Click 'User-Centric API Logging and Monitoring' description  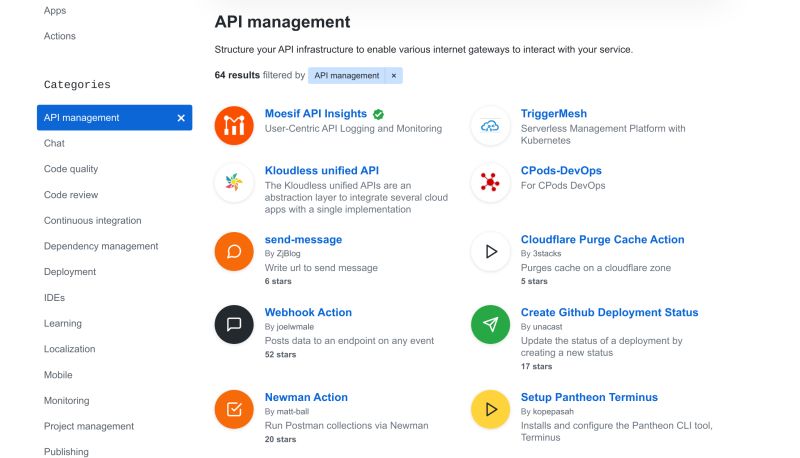click(353, 129)
